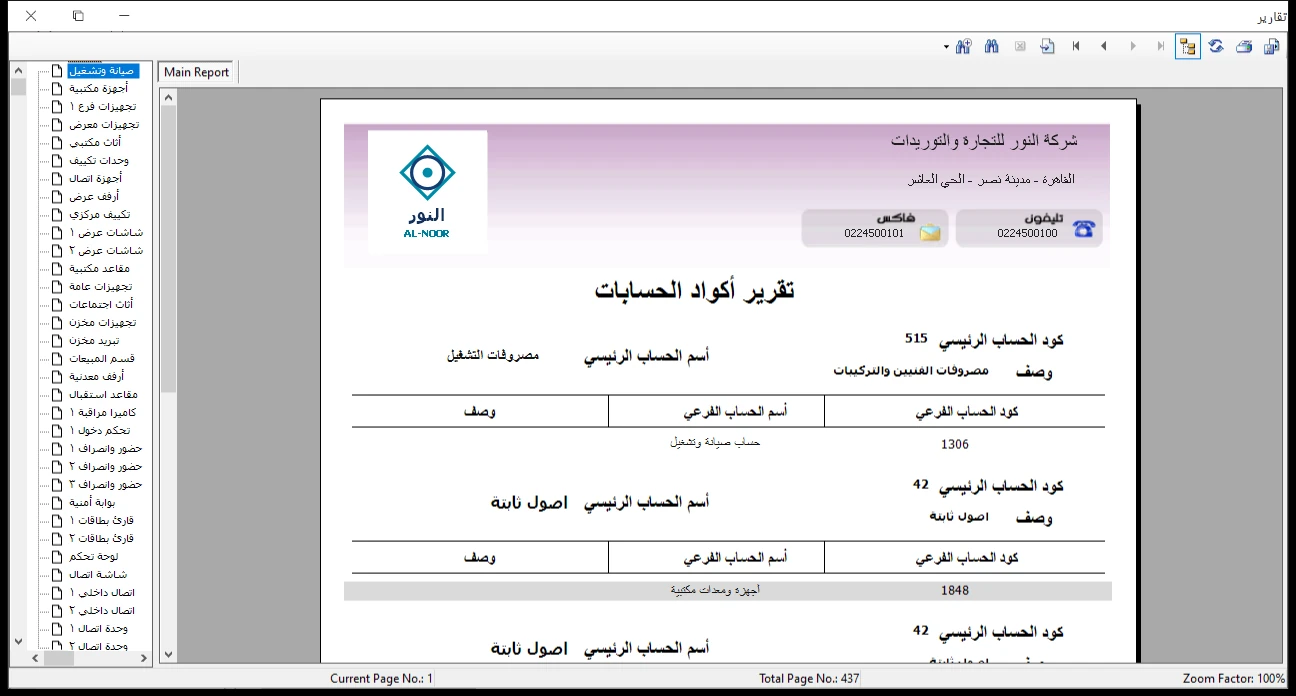Viewport: 1296px width, 696px height.
Task: Click the page icon beside تجهيزات معرض
Action: tap(57, 125)
